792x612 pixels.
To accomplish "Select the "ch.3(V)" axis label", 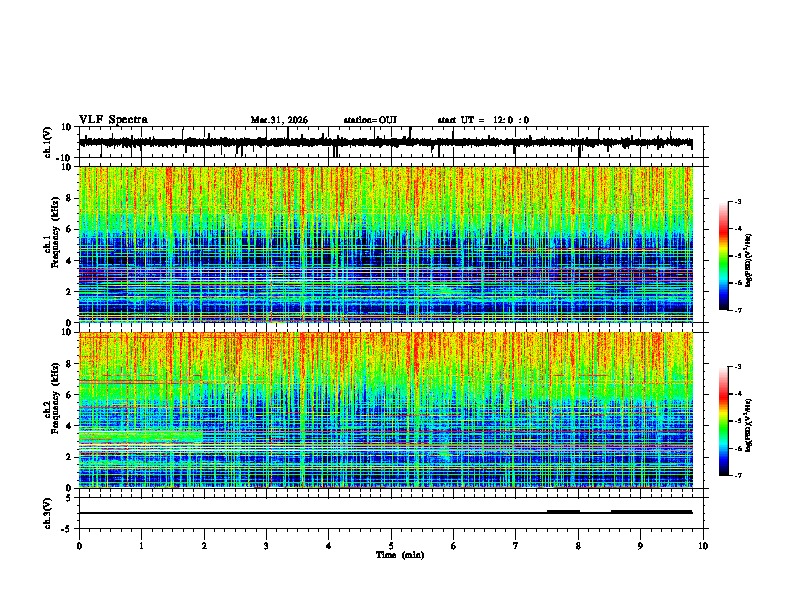I will [x=48, y=513].
